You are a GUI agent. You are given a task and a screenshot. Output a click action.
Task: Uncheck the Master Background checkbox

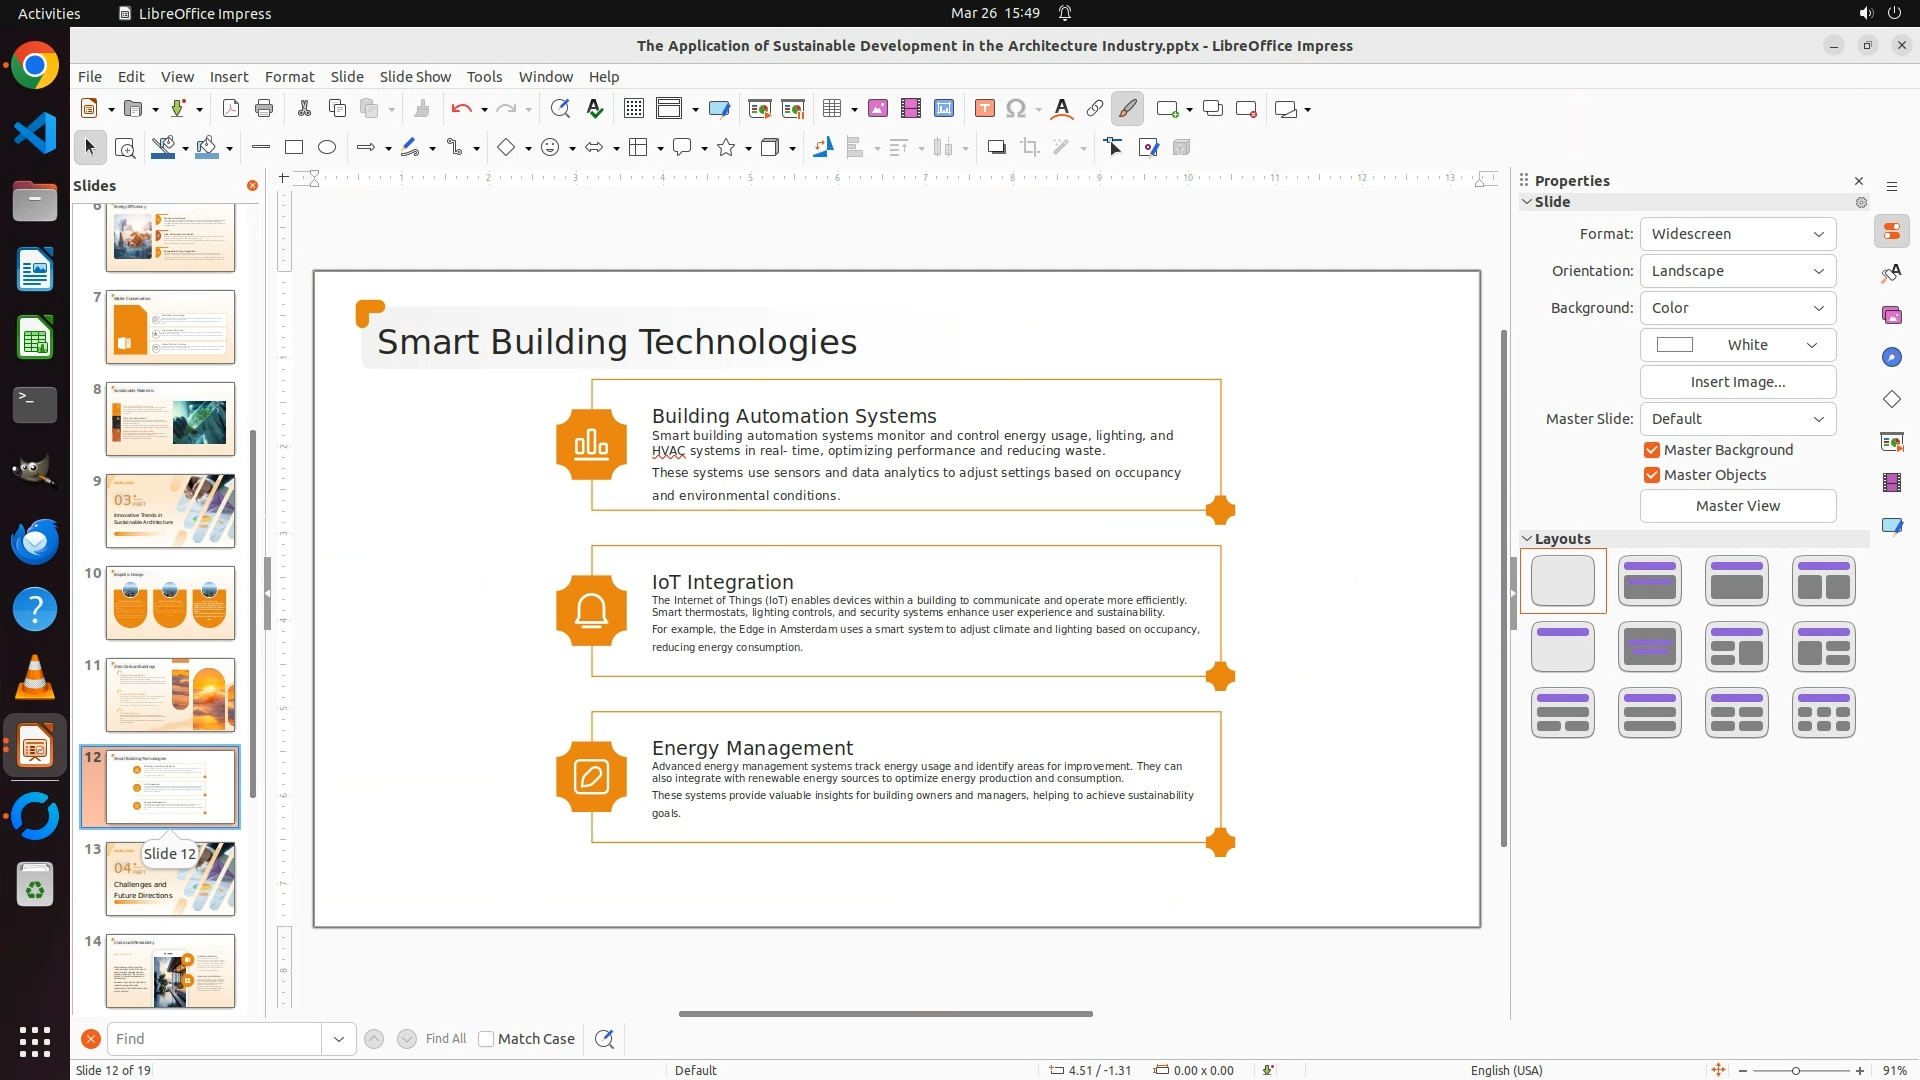click(x=1652, y=450)
